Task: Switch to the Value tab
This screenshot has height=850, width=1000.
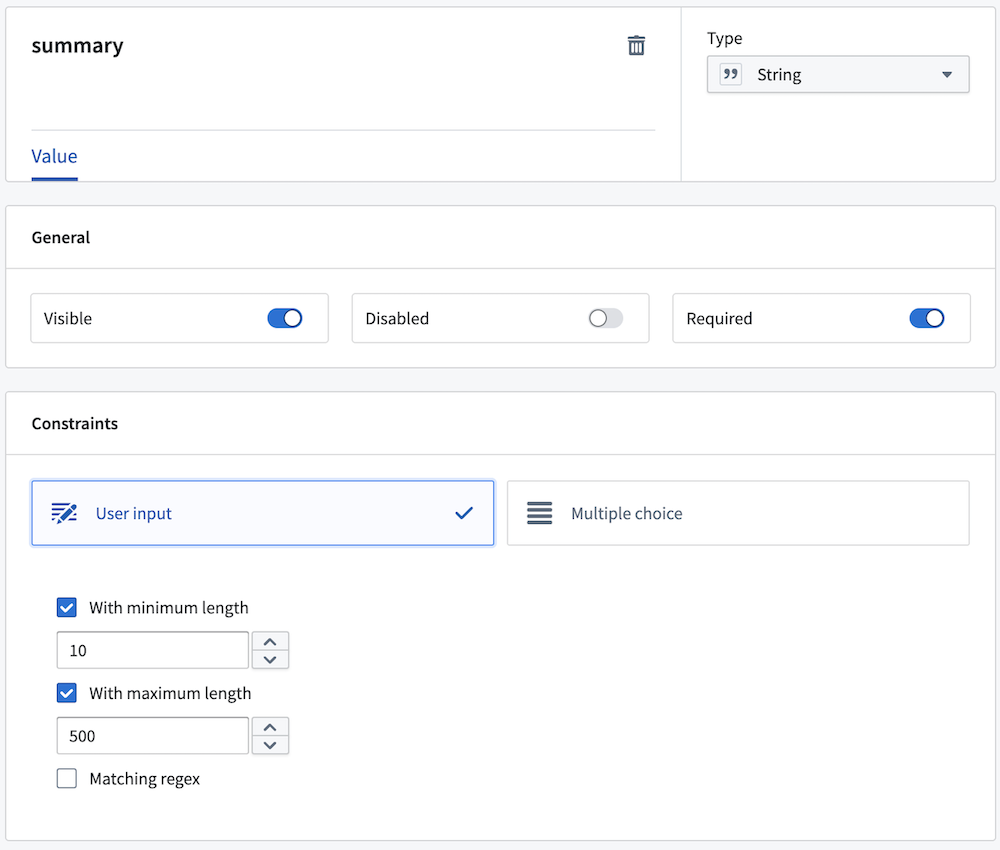Action: [54, 157]
